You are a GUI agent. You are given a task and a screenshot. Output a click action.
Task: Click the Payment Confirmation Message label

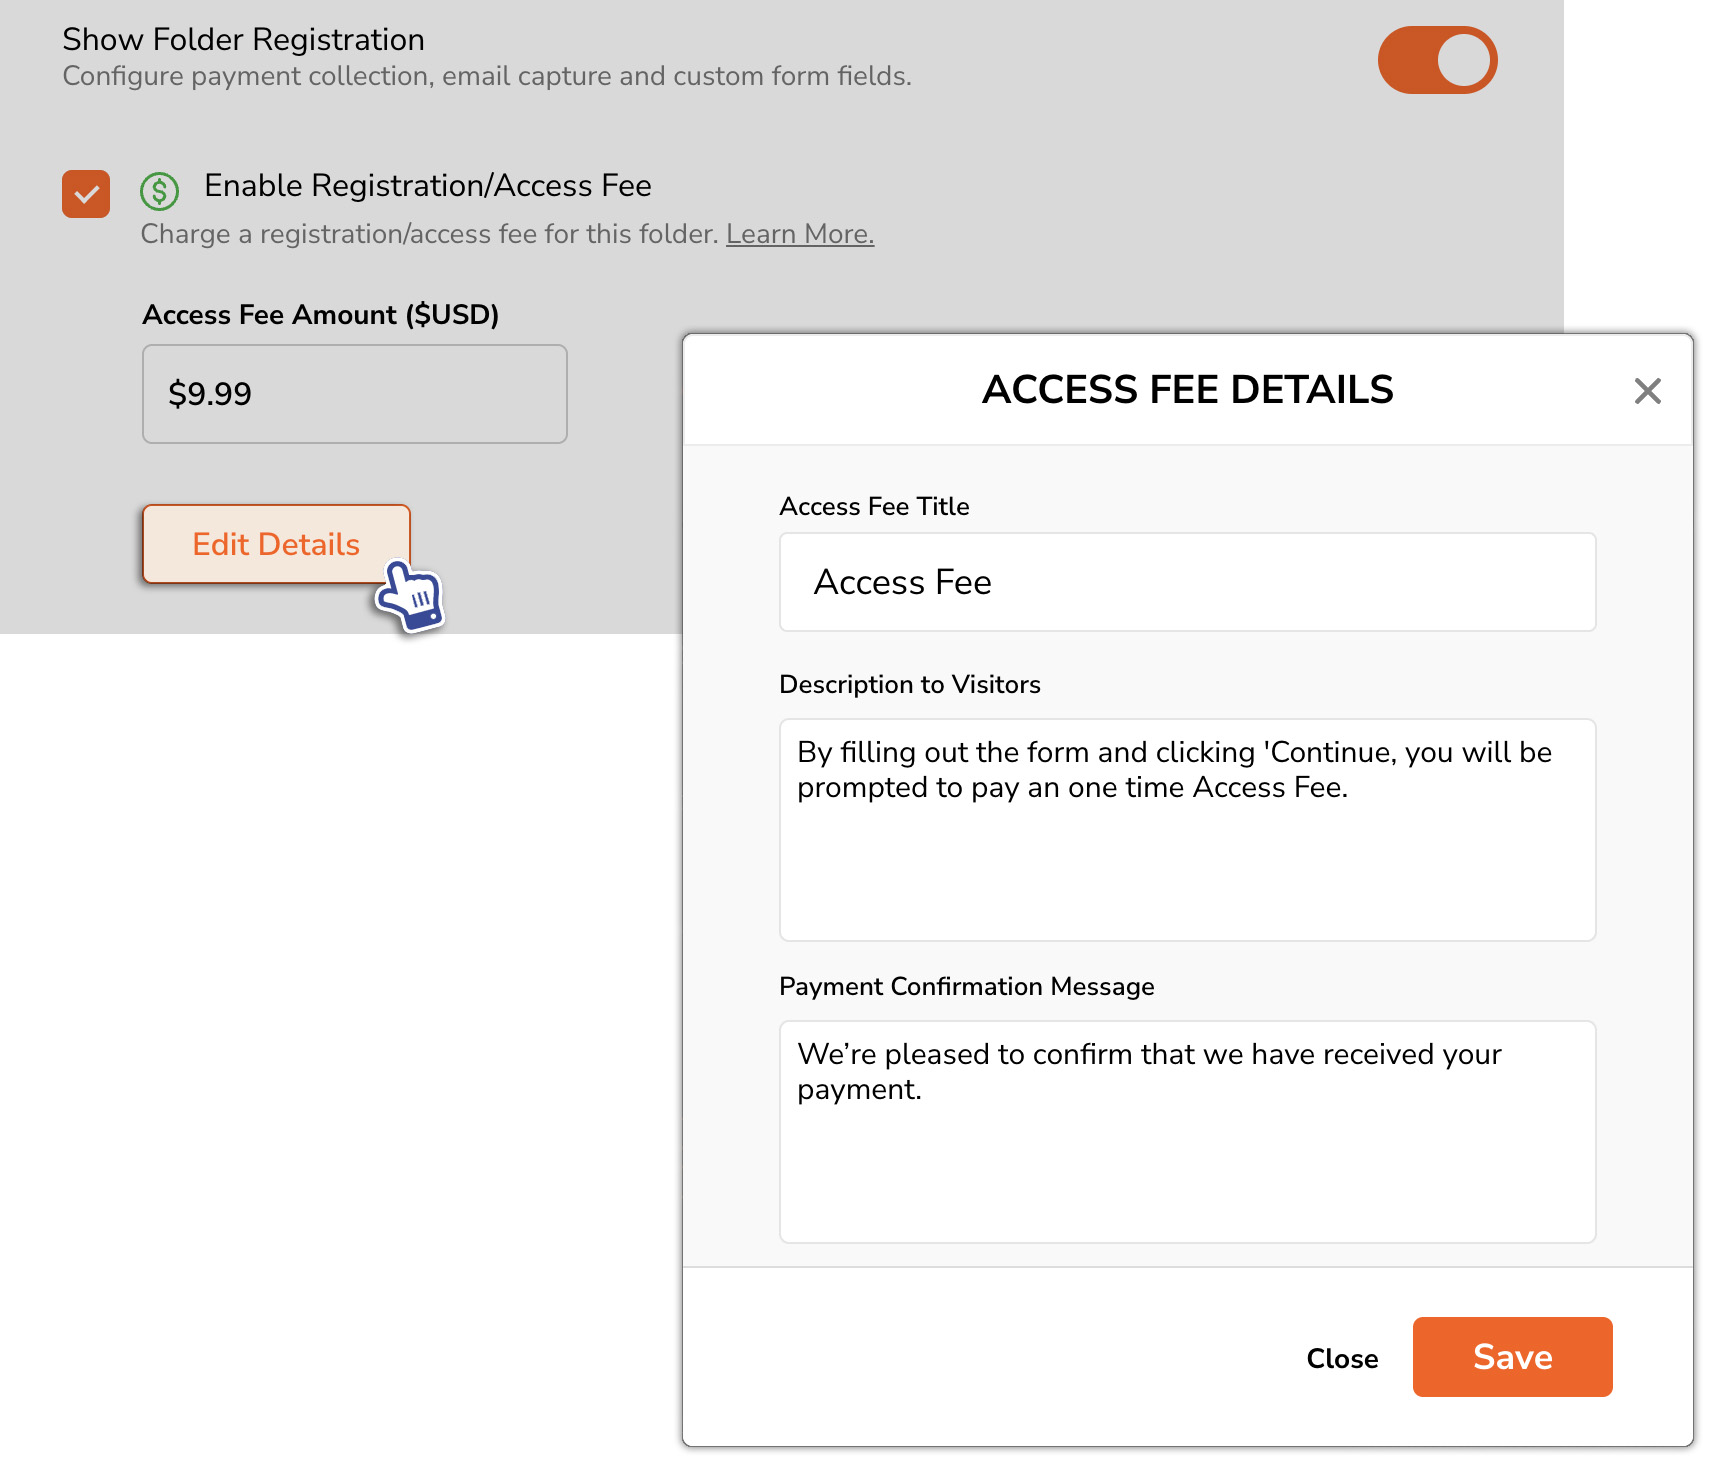[x=967, y=987]
